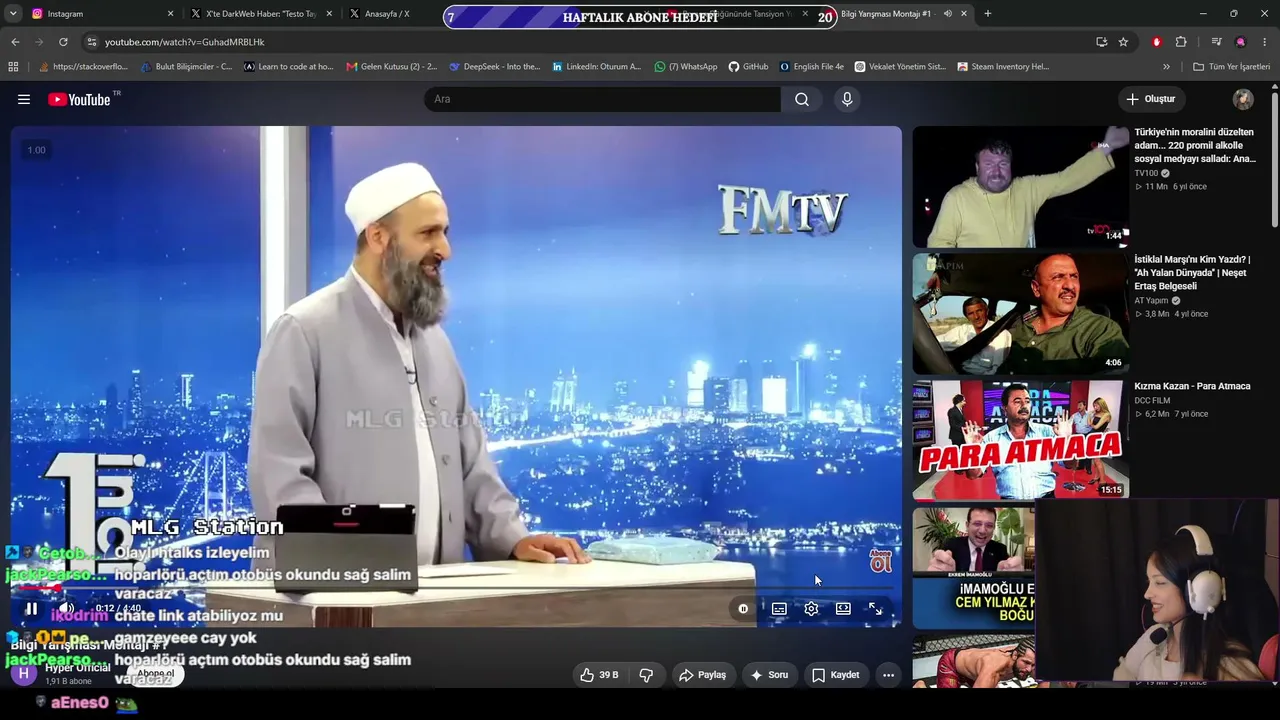Open the Tüm Yer İşaretleri folder

point(1231,67)
